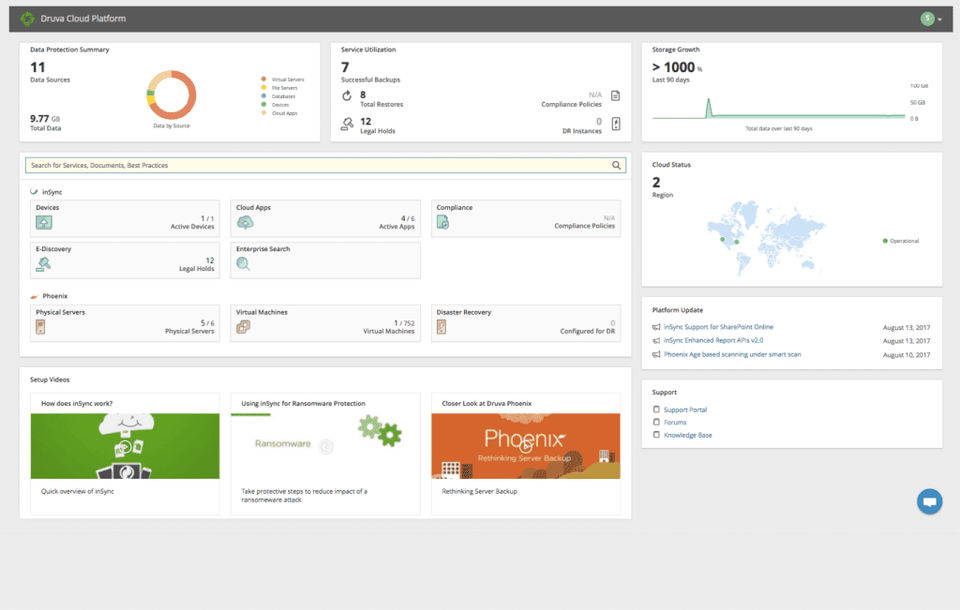The image size is (960, 610).
Task: Click the search magnifier in search bar
Action: [617, 165]
